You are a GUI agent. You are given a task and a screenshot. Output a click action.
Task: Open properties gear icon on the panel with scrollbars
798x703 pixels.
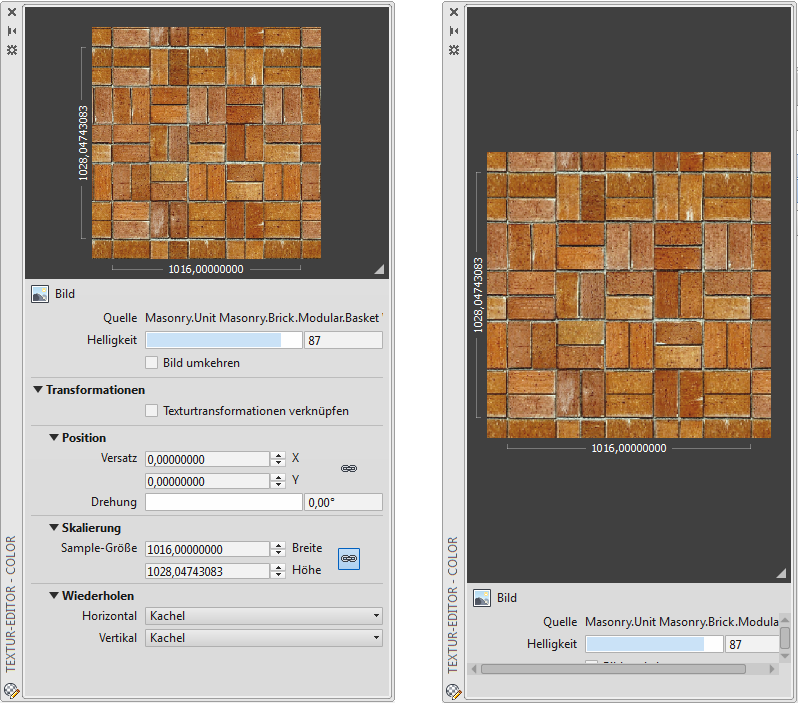pyautogui.click(x=453, y=49)
